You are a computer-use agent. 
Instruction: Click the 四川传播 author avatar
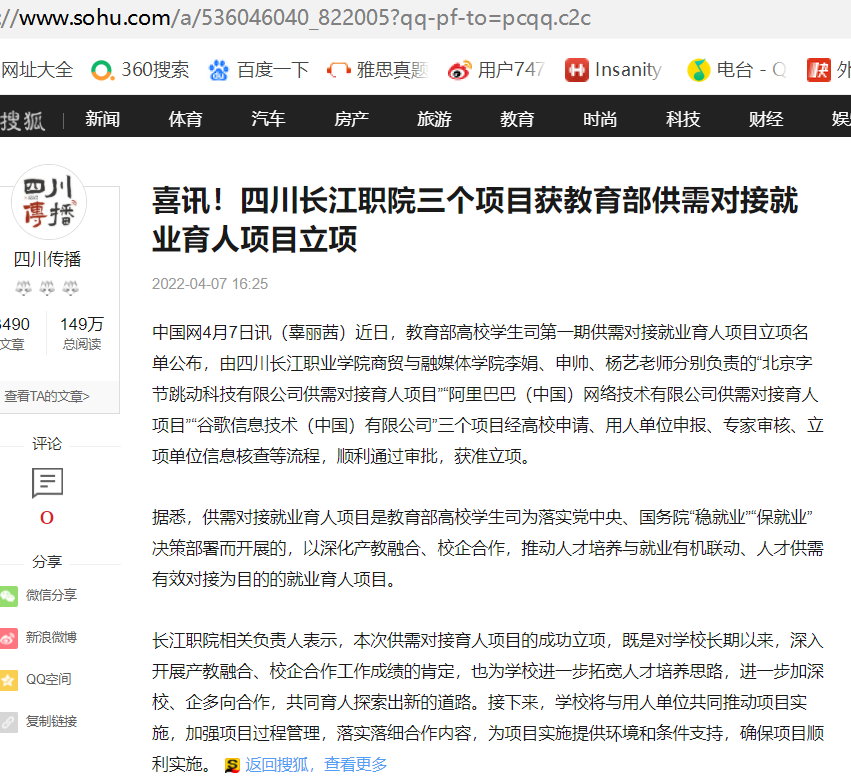49,203
